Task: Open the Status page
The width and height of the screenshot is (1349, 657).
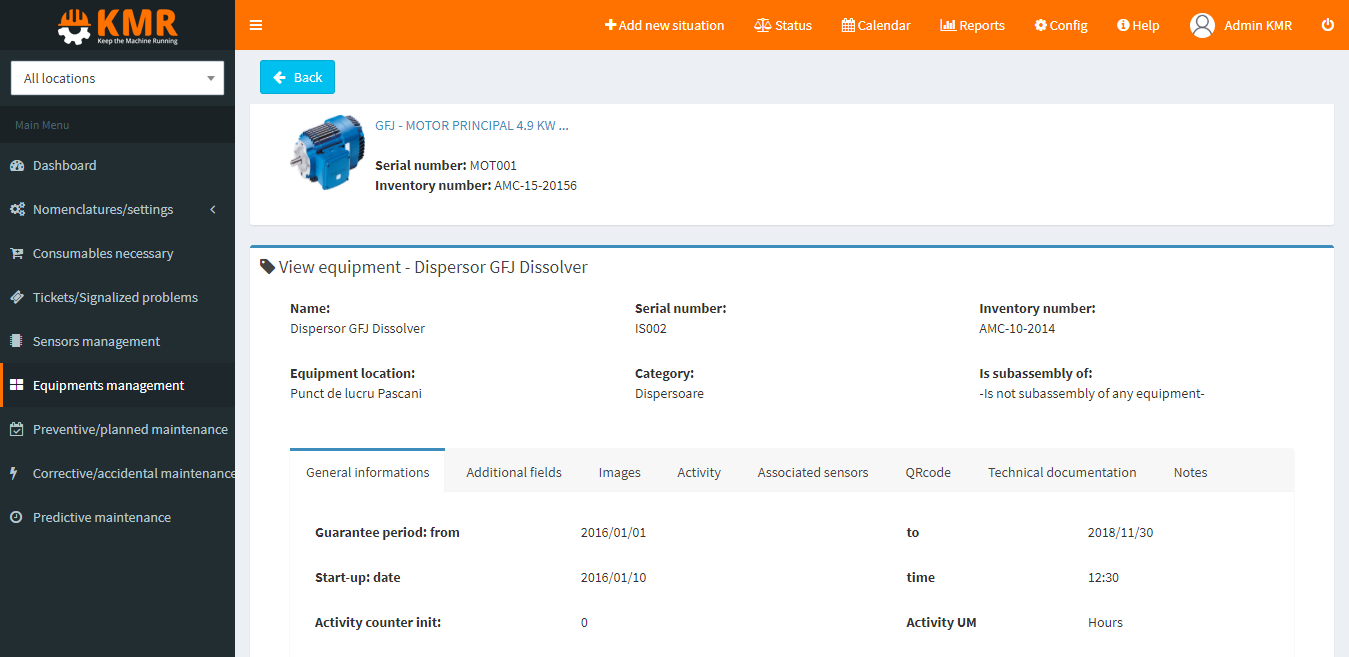Action: click(783, 25)
